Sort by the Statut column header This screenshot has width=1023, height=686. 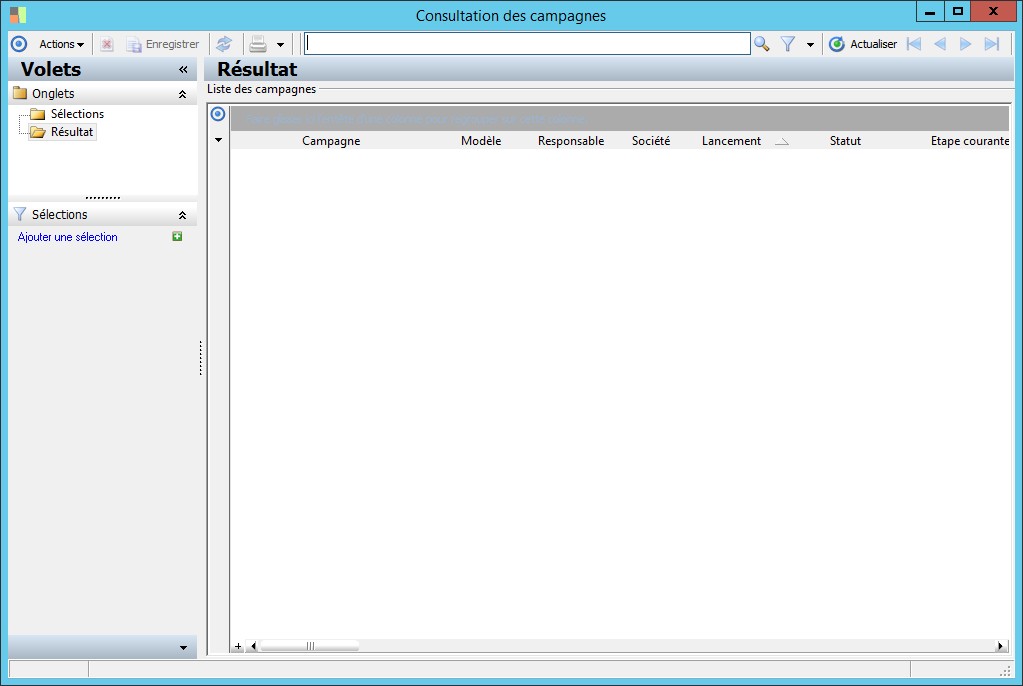point(845,141)
